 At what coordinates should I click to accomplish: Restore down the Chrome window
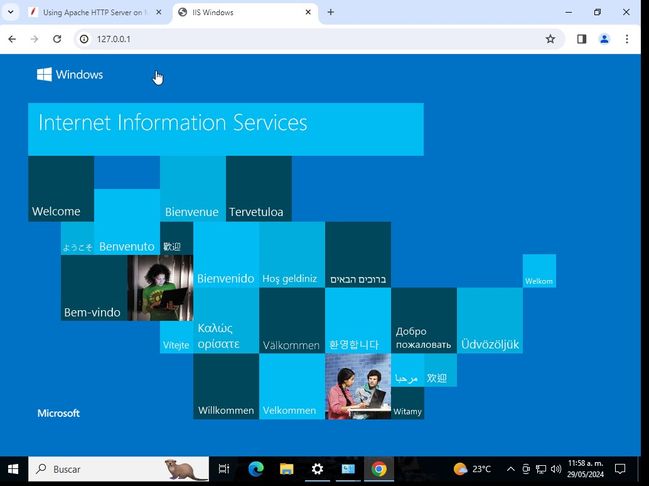click(597, 12)
